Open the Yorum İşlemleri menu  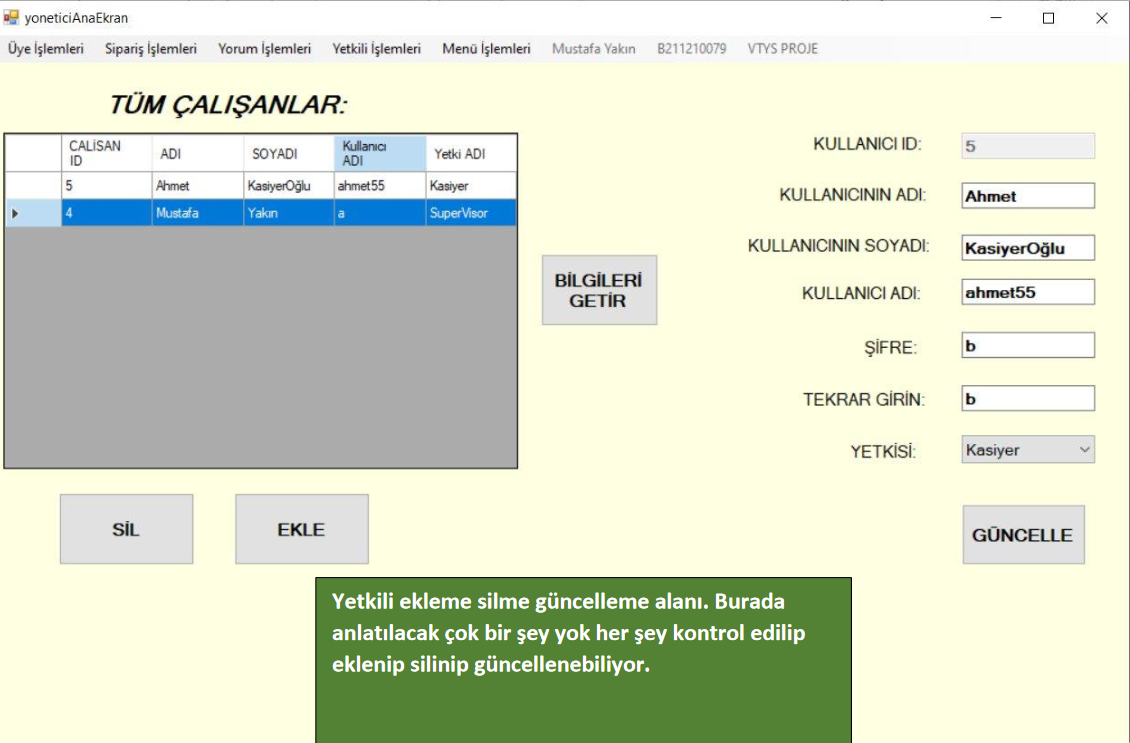tap(264, 48)
